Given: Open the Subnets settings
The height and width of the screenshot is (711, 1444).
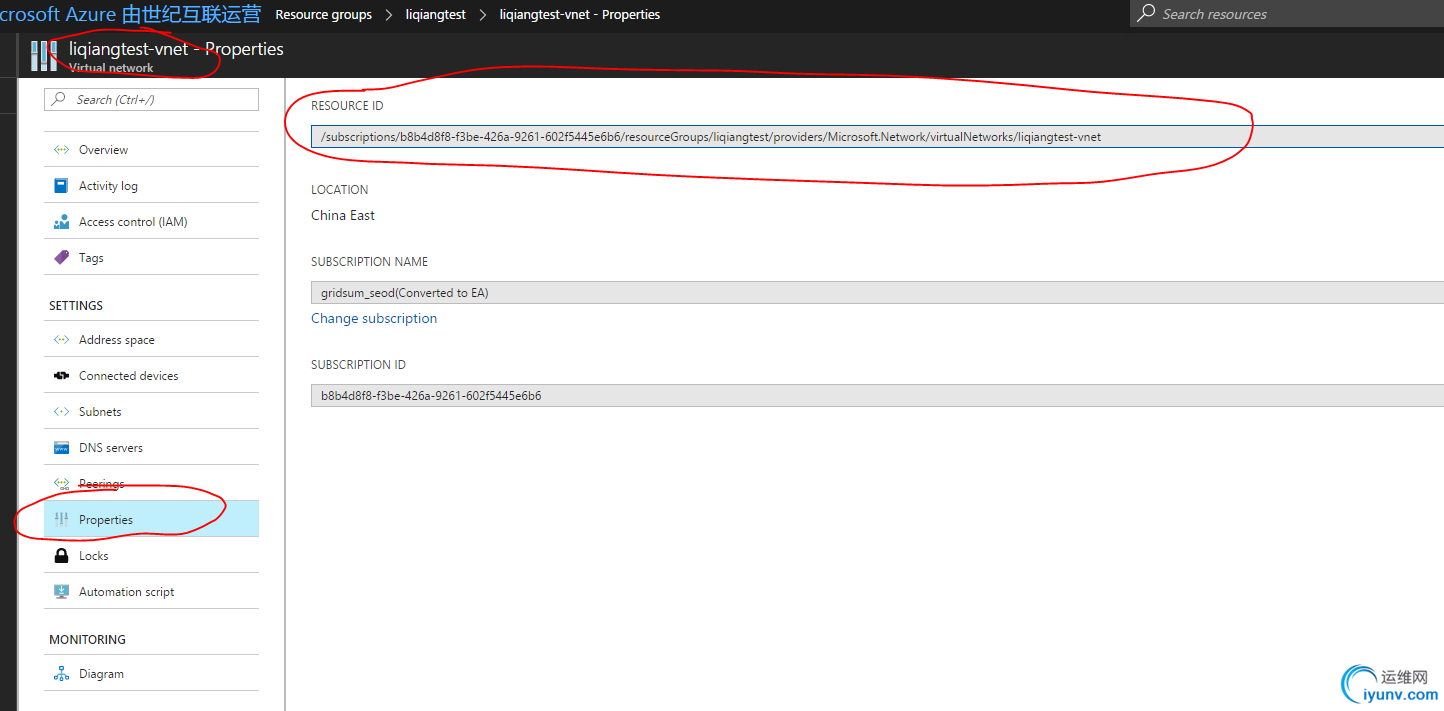Looking at the screenshot, I should click(x=151, y=412).
